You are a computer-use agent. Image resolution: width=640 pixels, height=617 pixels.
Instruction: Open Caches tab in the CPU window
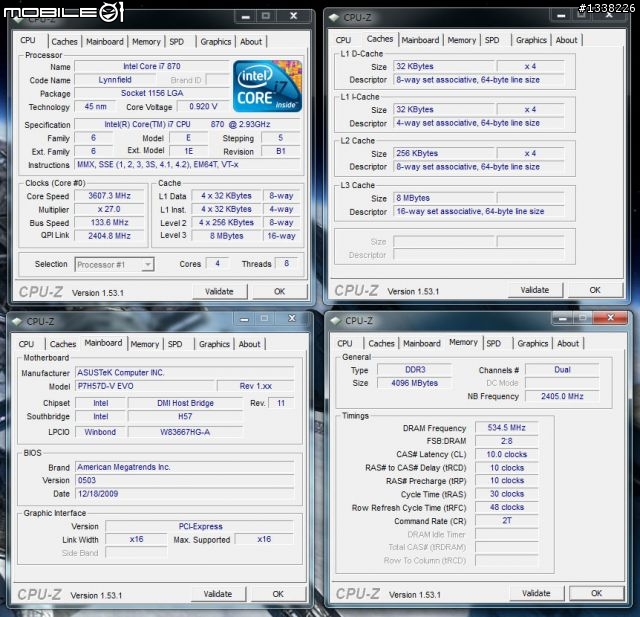click(x=64, y=42)
